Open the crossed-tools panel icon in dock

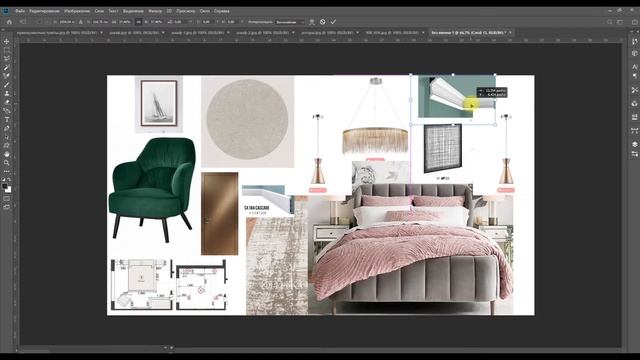click(634, 90)
